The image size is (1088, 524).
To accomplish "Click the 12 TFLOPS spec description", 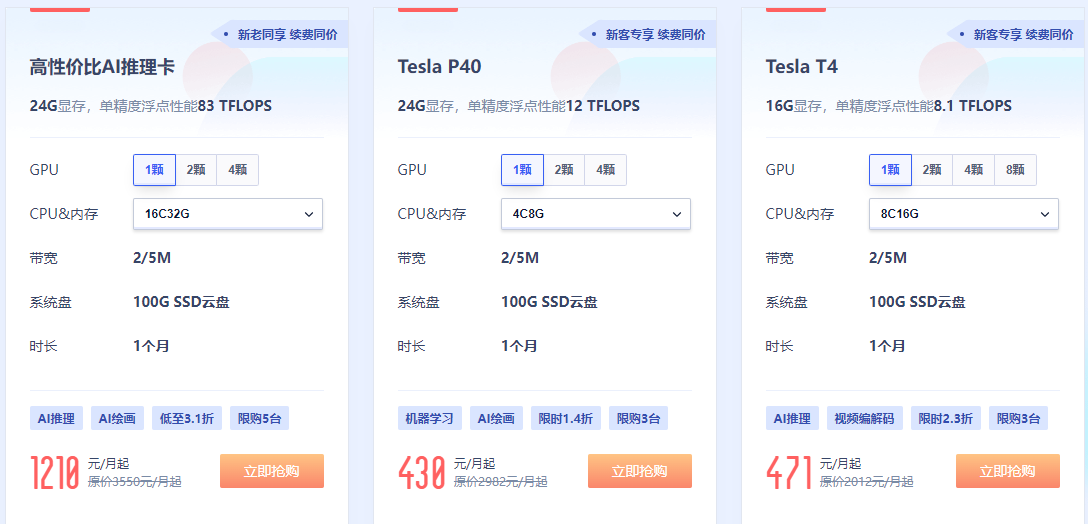I will click(518, 106).
